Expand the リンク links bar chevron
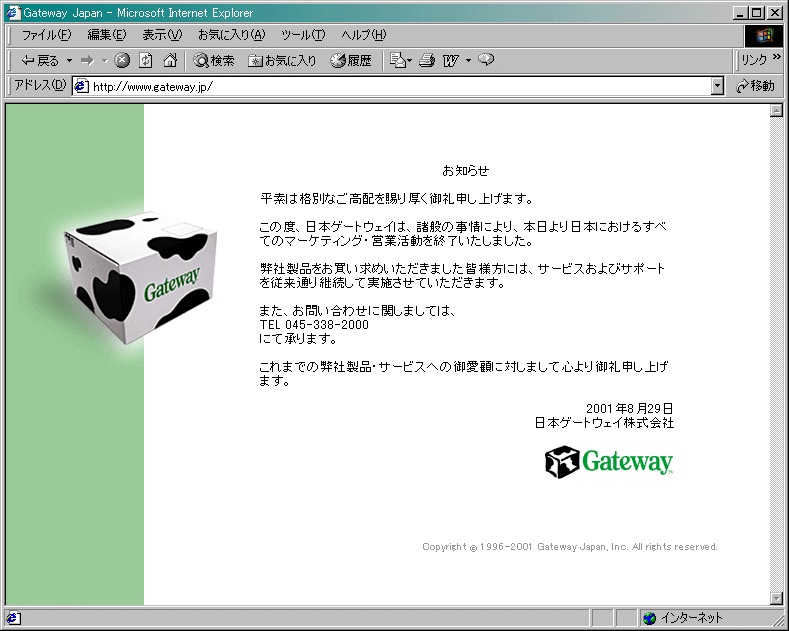 [777, 56]
